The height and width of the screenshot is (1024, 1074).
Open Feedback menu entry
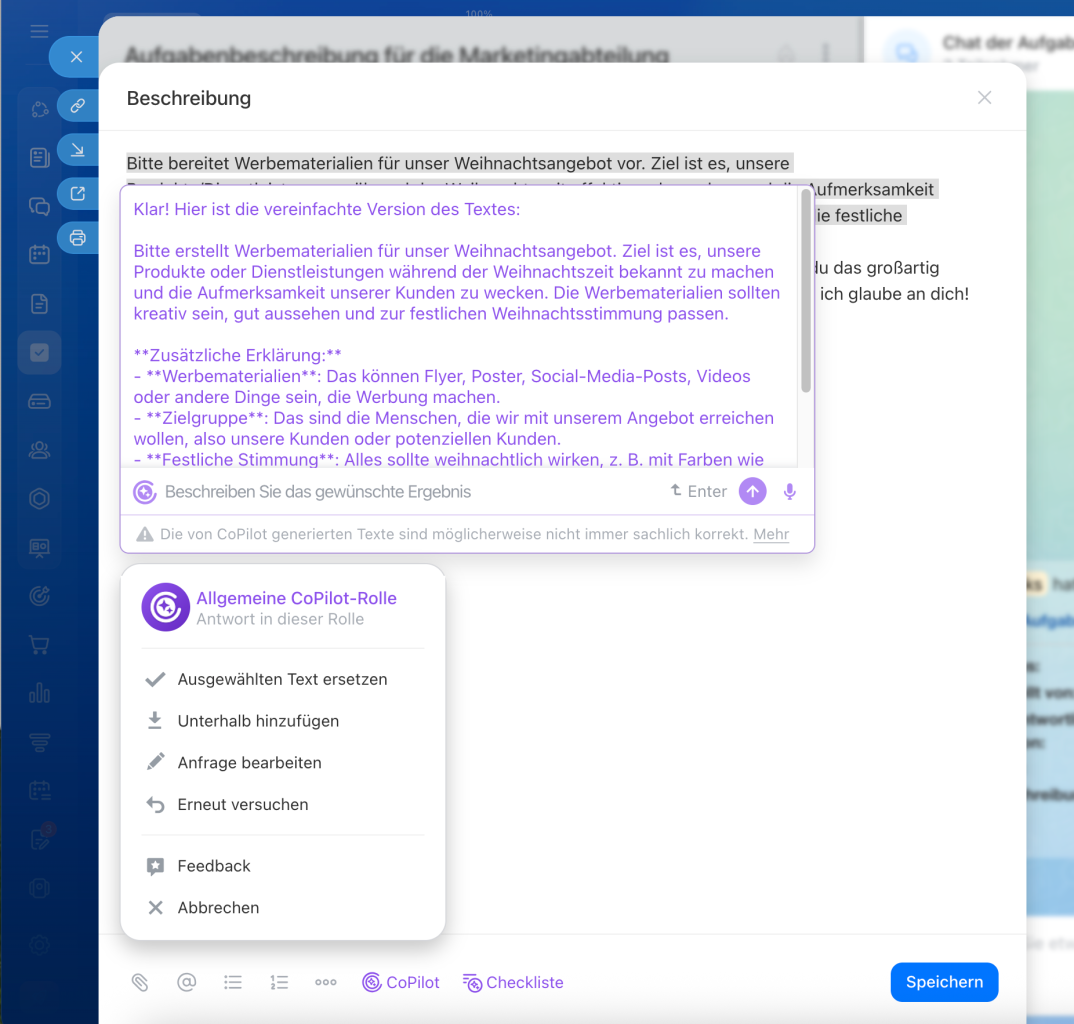click(282, 866)
